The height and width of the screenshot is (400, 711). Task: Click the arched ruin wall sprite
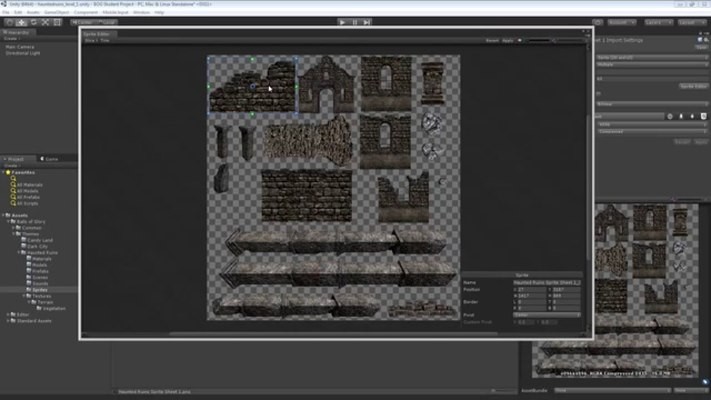[326, 84]
